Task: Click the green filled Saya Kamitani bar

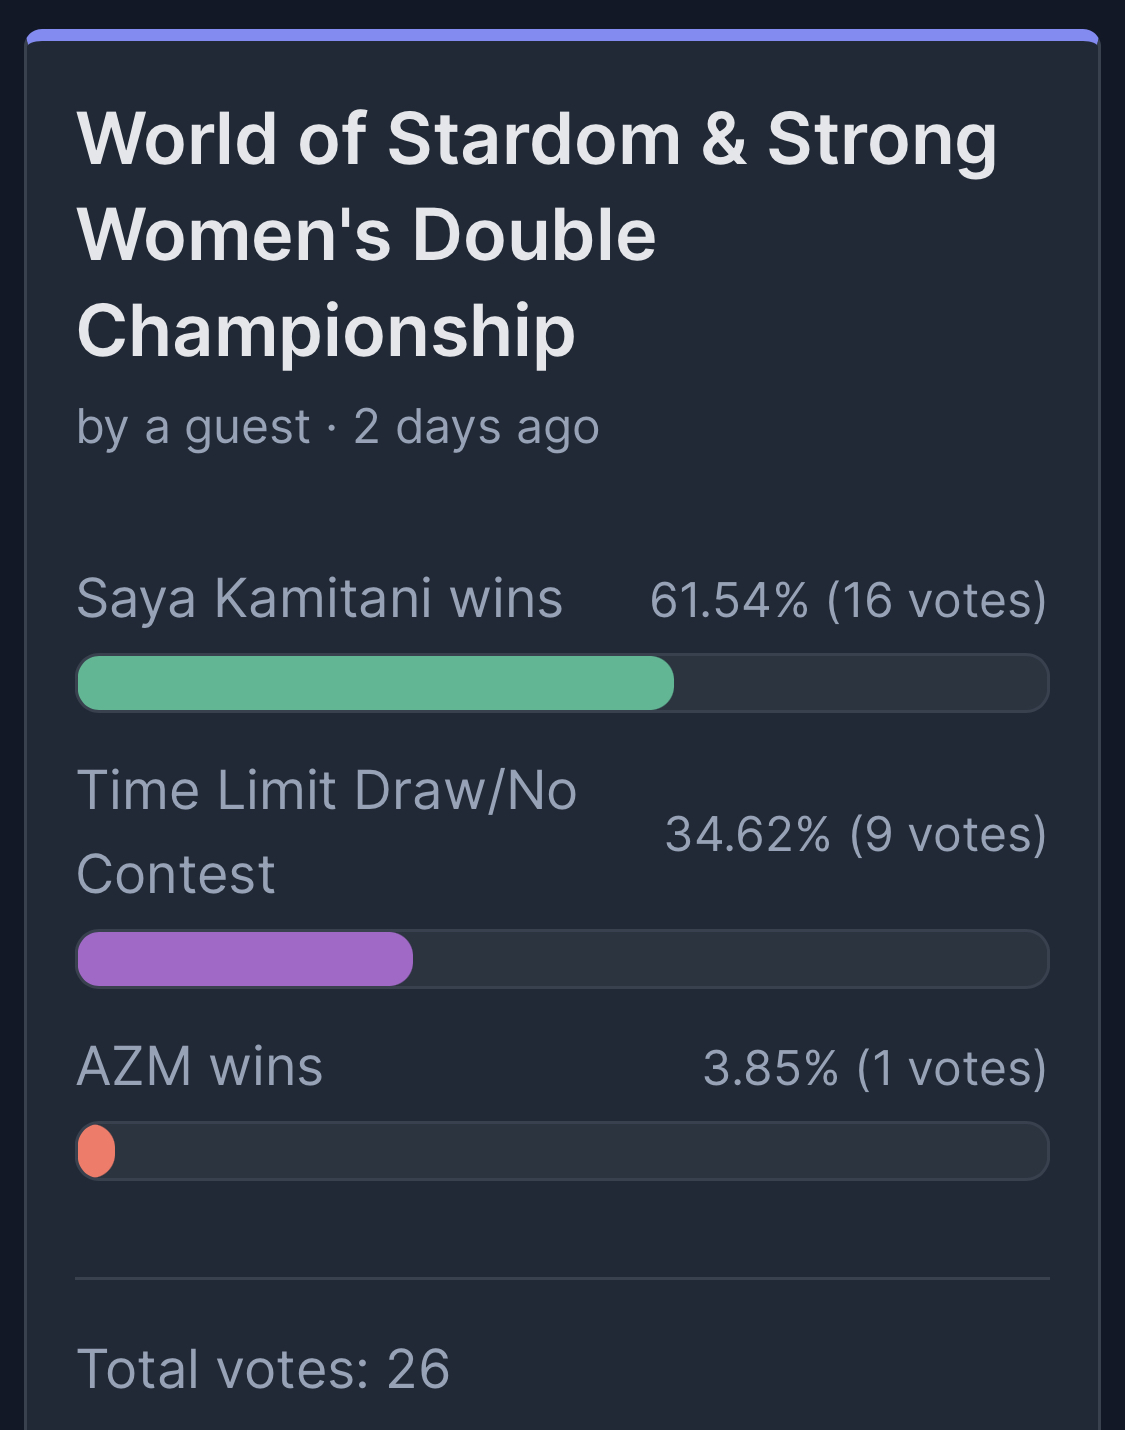Action: point(375,684)
